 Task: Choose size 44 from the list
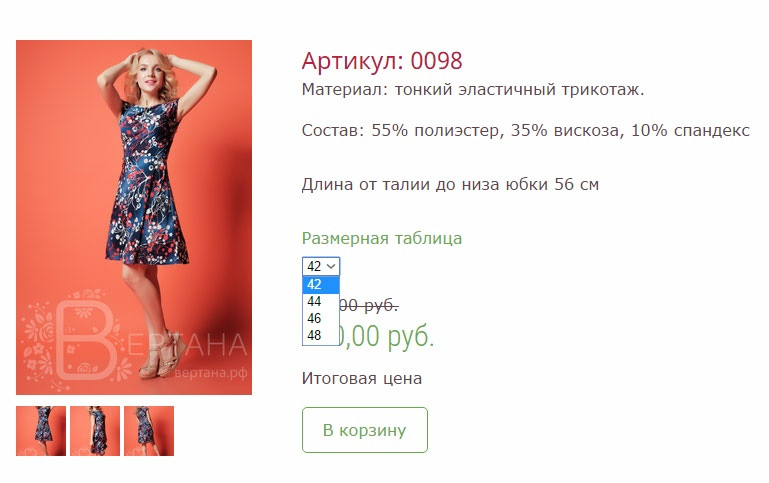[321, 301]
